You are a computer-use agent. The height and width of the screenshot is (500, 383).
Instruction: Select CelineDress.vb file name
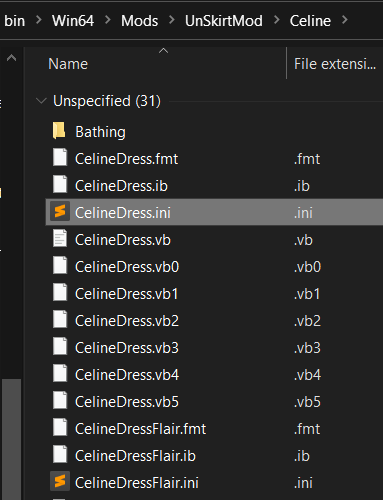[123, 240]
